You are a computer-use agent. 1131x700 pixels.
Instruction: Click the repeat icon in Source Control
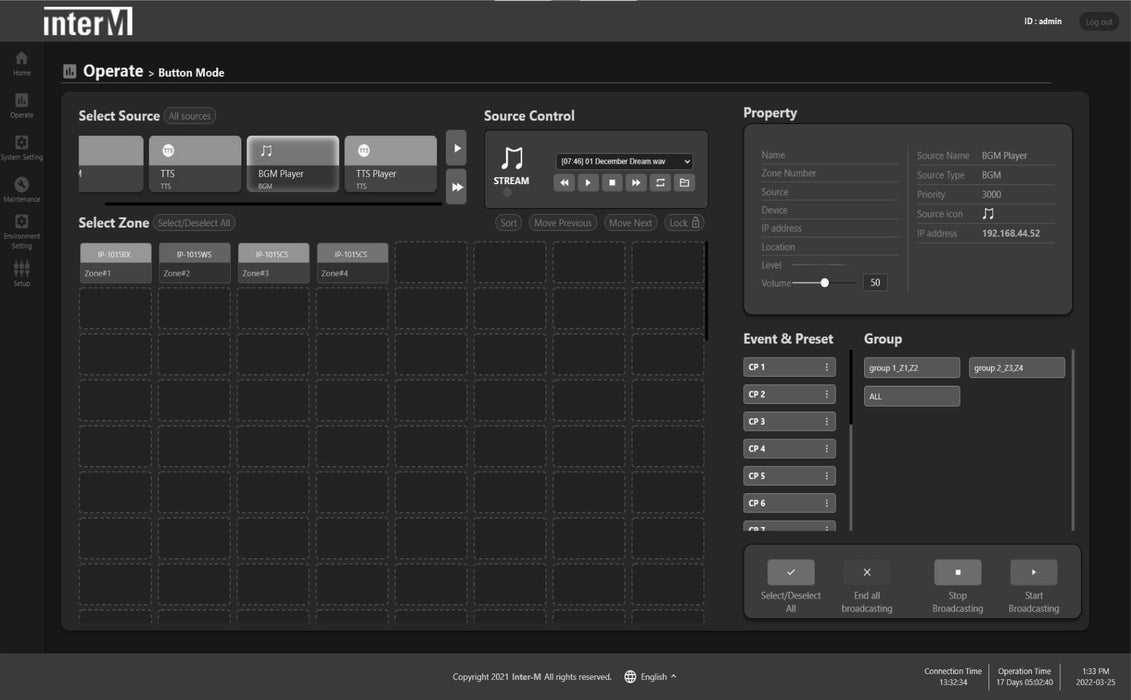(660, 183)
